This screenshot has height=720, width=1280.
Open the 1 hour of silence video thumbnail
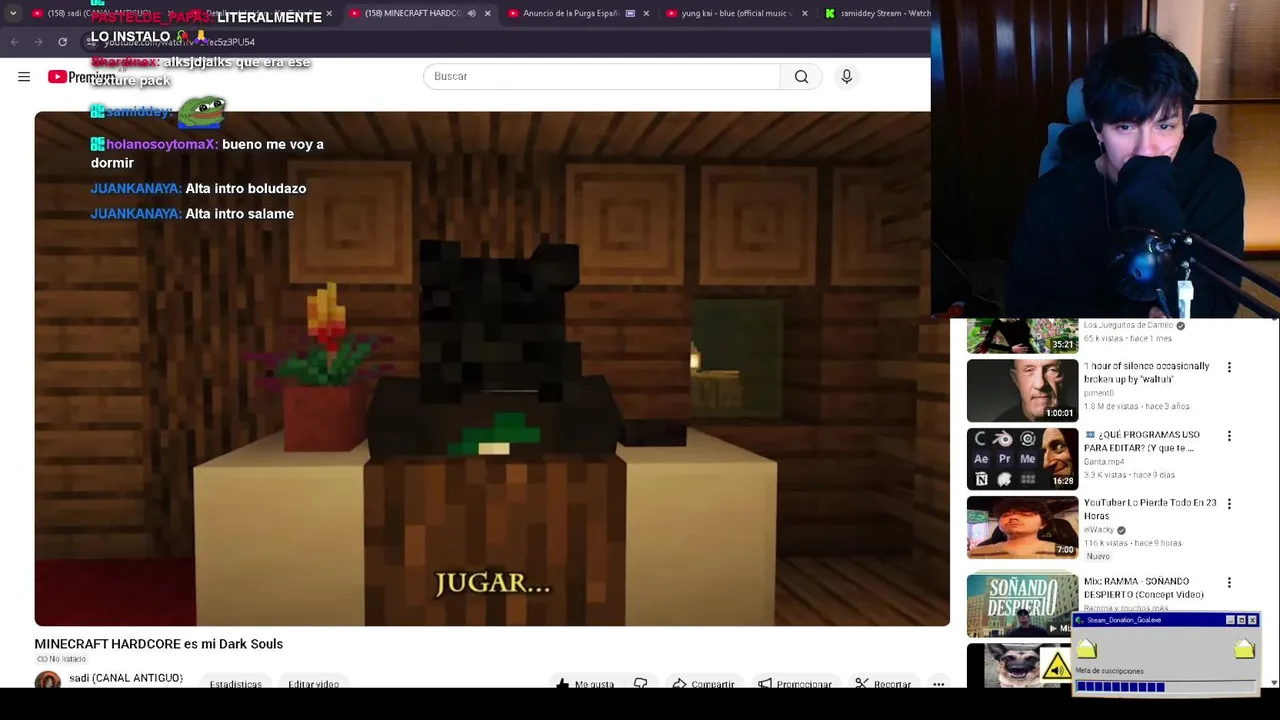point(1022,390)
